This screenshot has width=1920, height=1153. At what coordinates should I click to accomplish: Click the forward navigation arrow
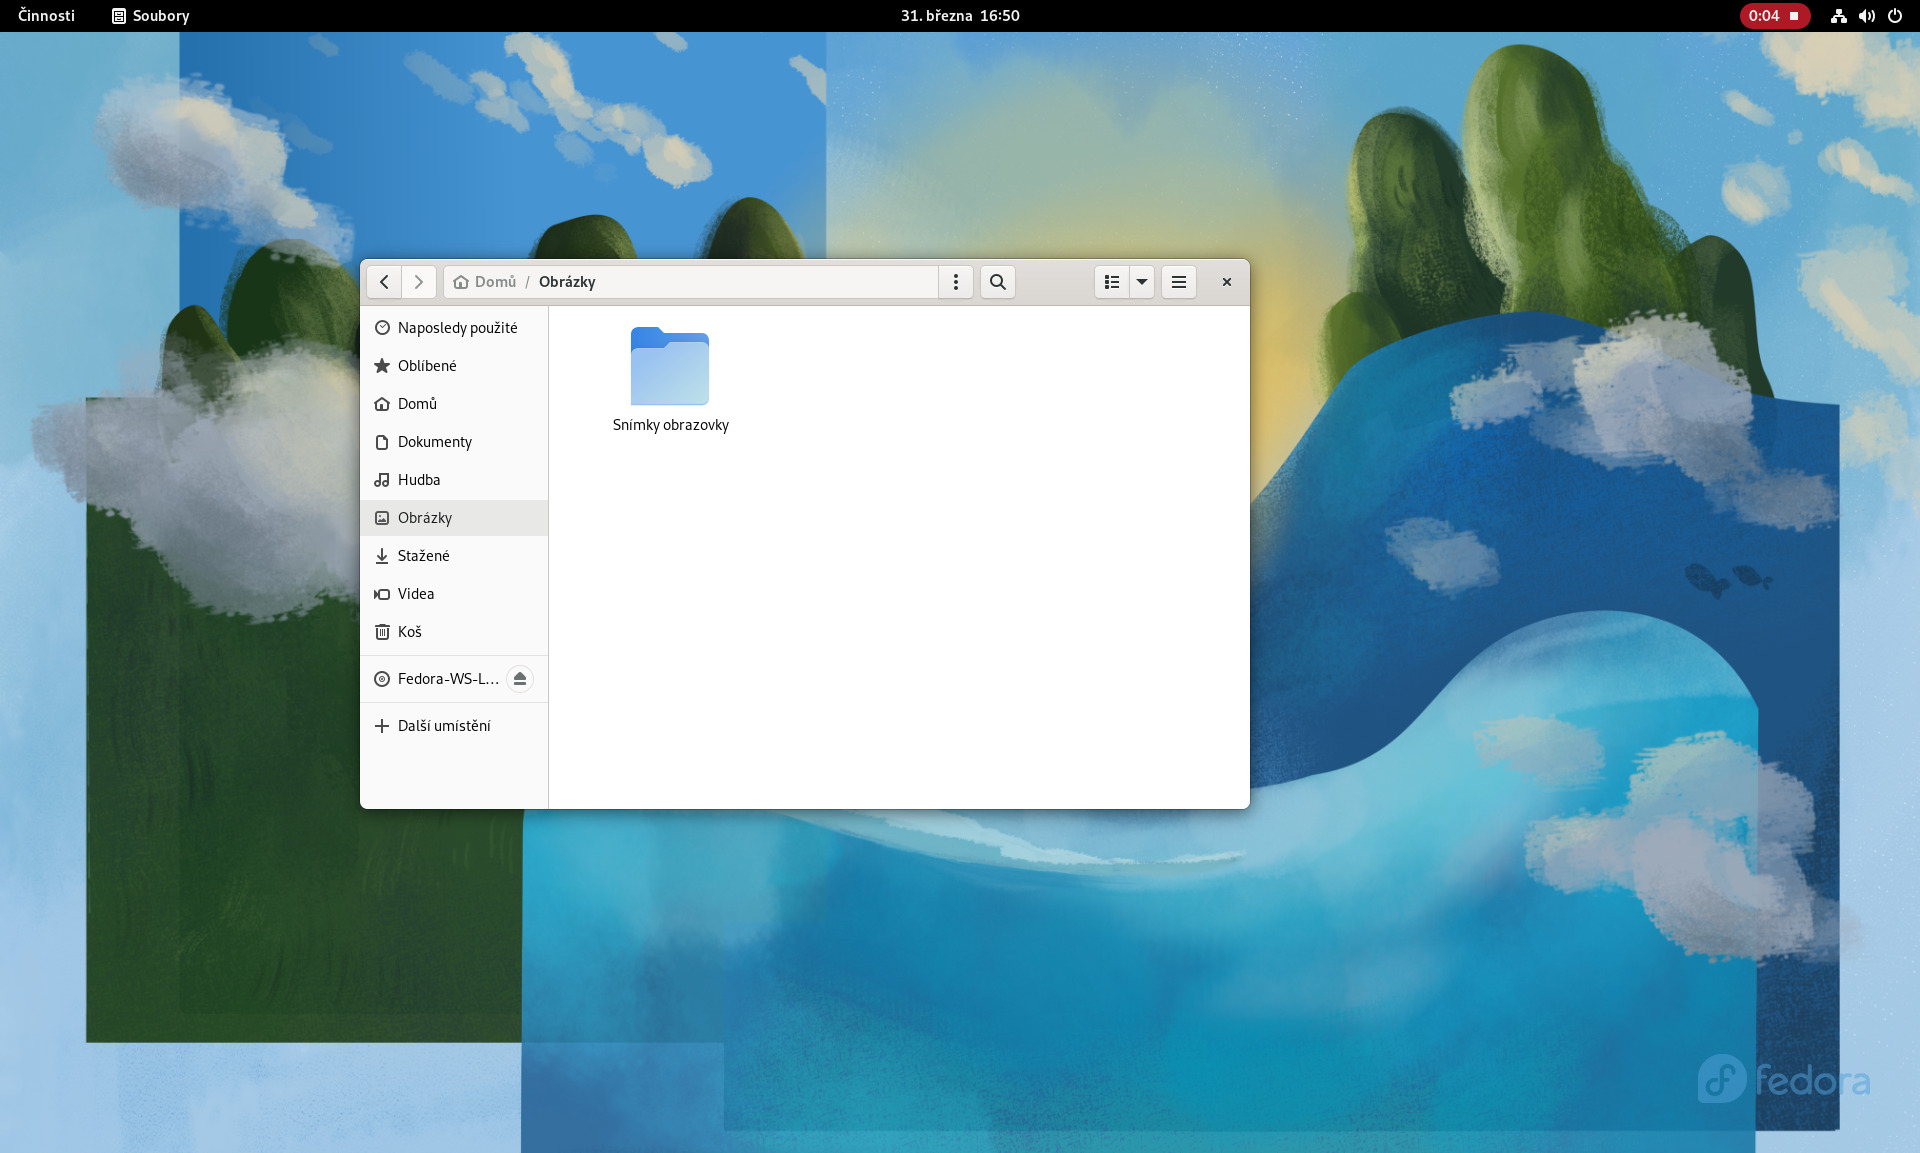pyautogui.click(x=419, y=282)
